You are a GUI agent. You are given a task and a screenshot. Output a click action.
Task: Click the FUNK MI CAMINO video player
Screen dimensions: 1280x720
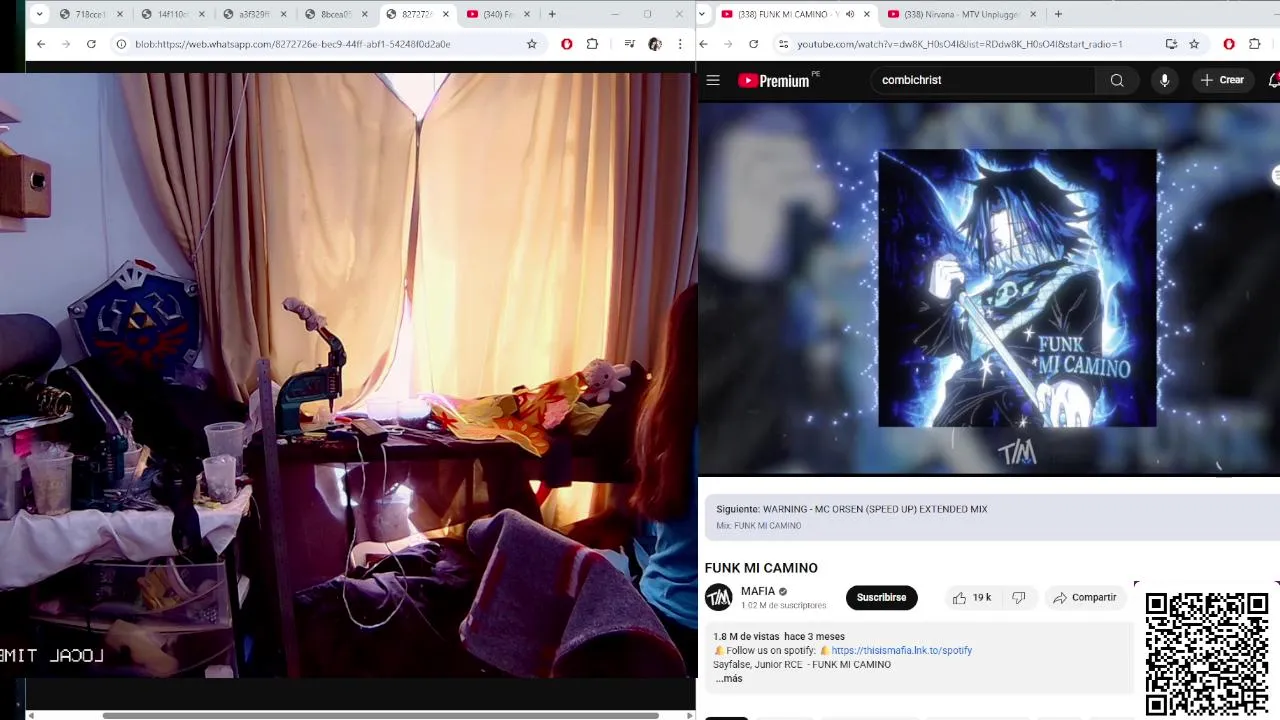pos(989,288)
